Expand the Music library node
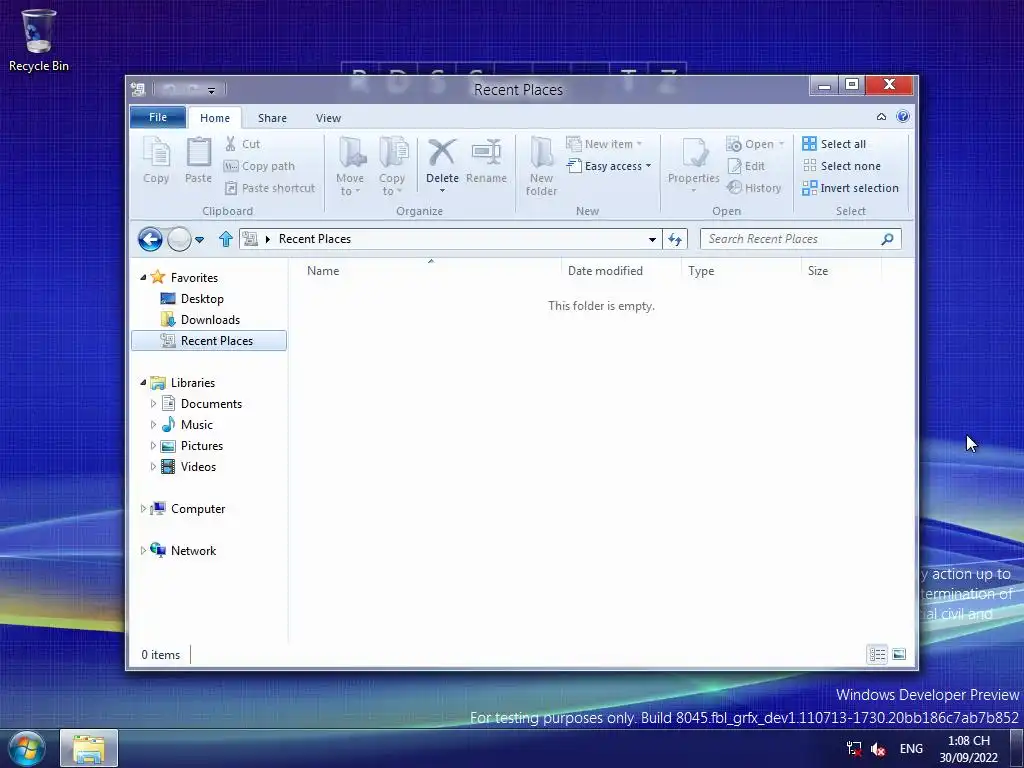Image resolution: width=1024 pixels, height=768 pixels. click(153, 425)
